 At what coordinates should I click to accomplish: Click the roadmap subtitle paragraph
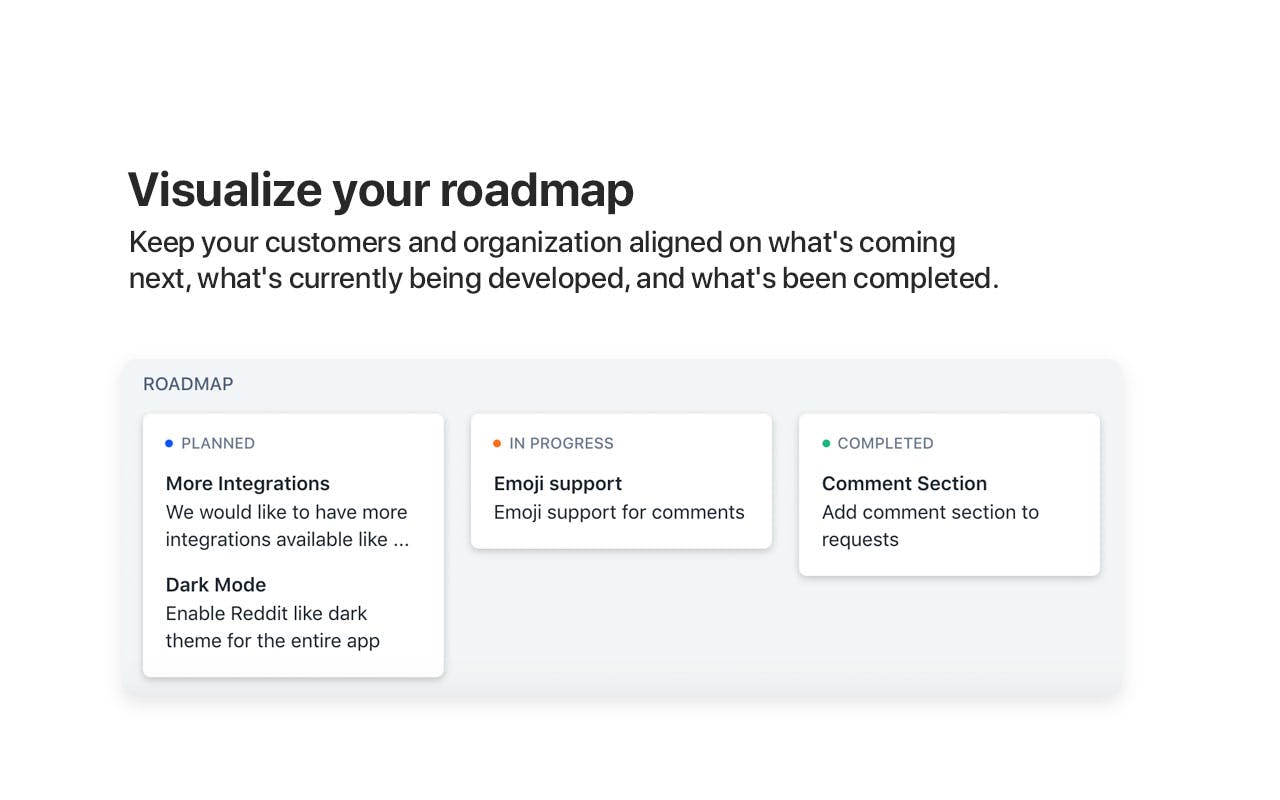coord(564,260)
